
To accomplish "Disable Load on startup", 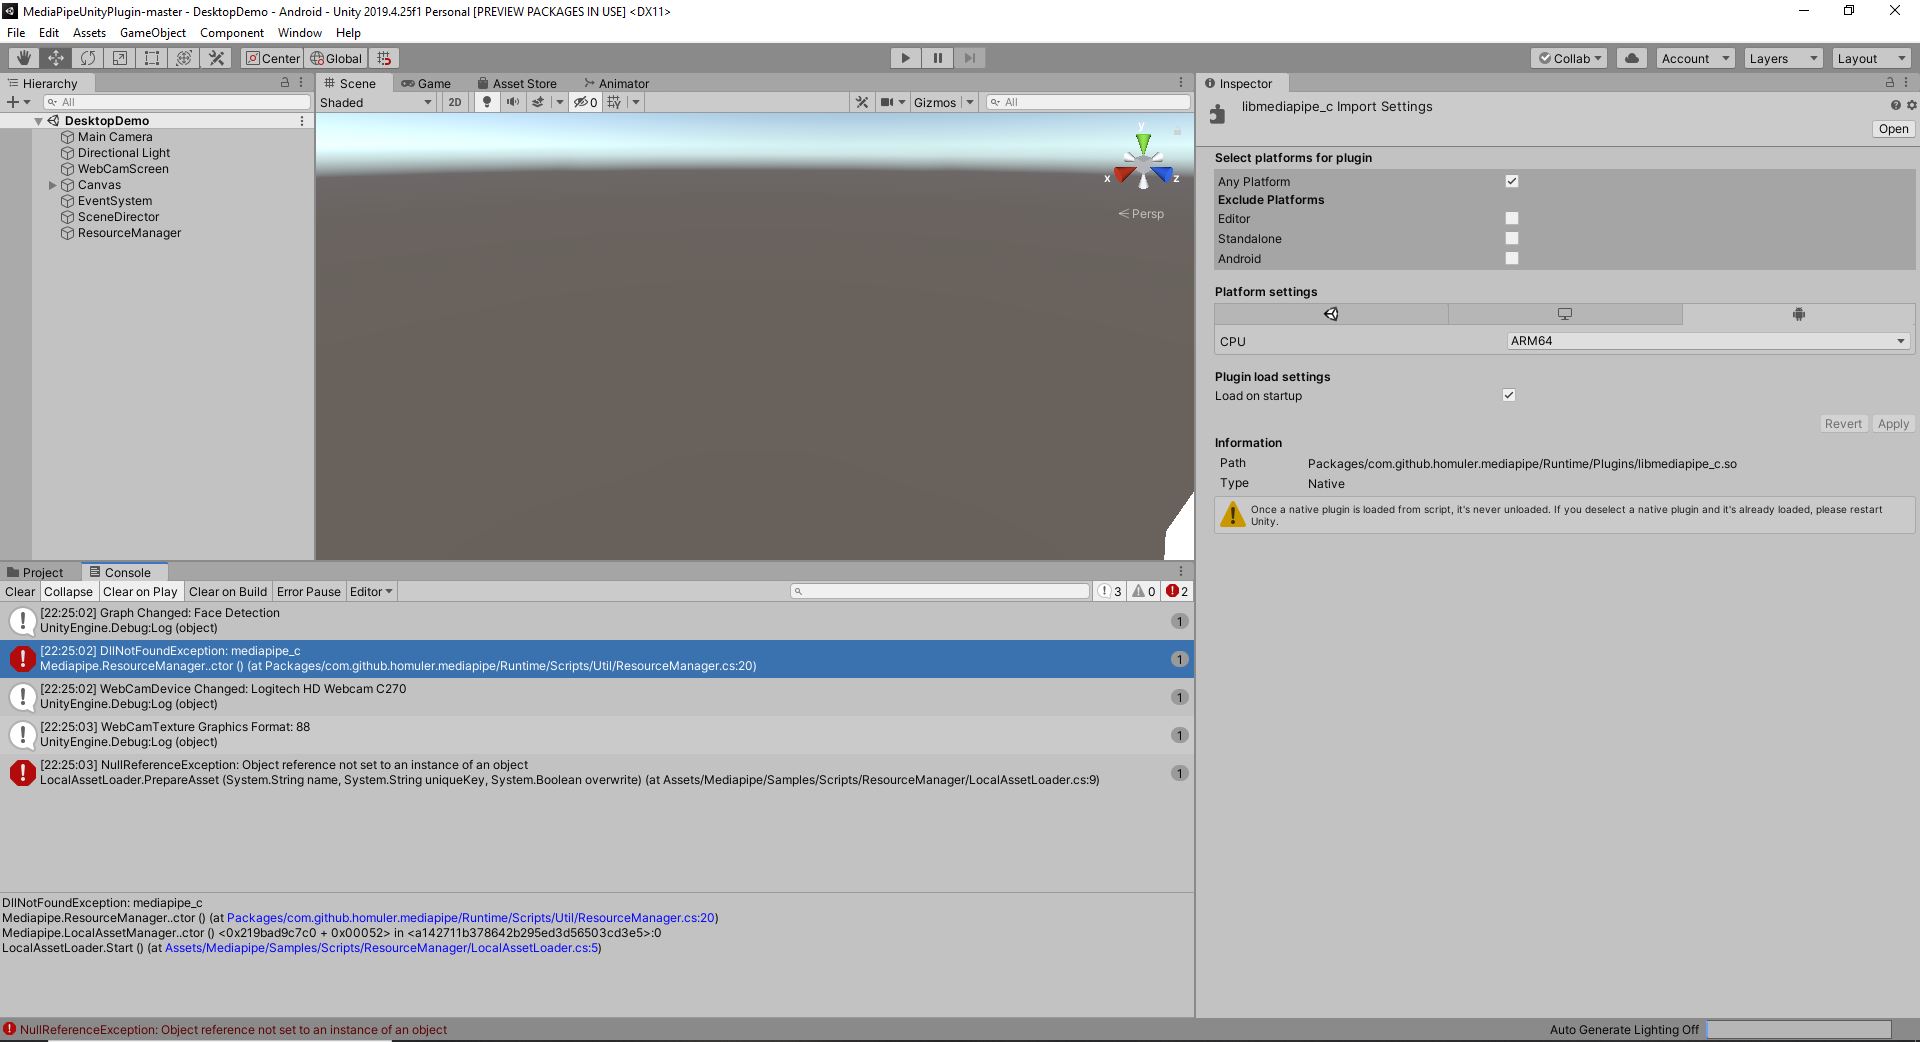I will pos(1508,395).
